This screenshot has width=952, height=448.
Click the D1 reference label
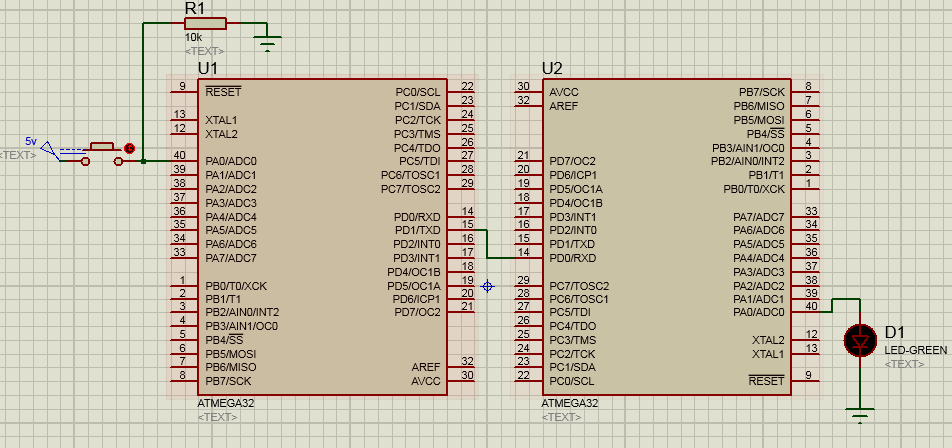coord(894,332)
